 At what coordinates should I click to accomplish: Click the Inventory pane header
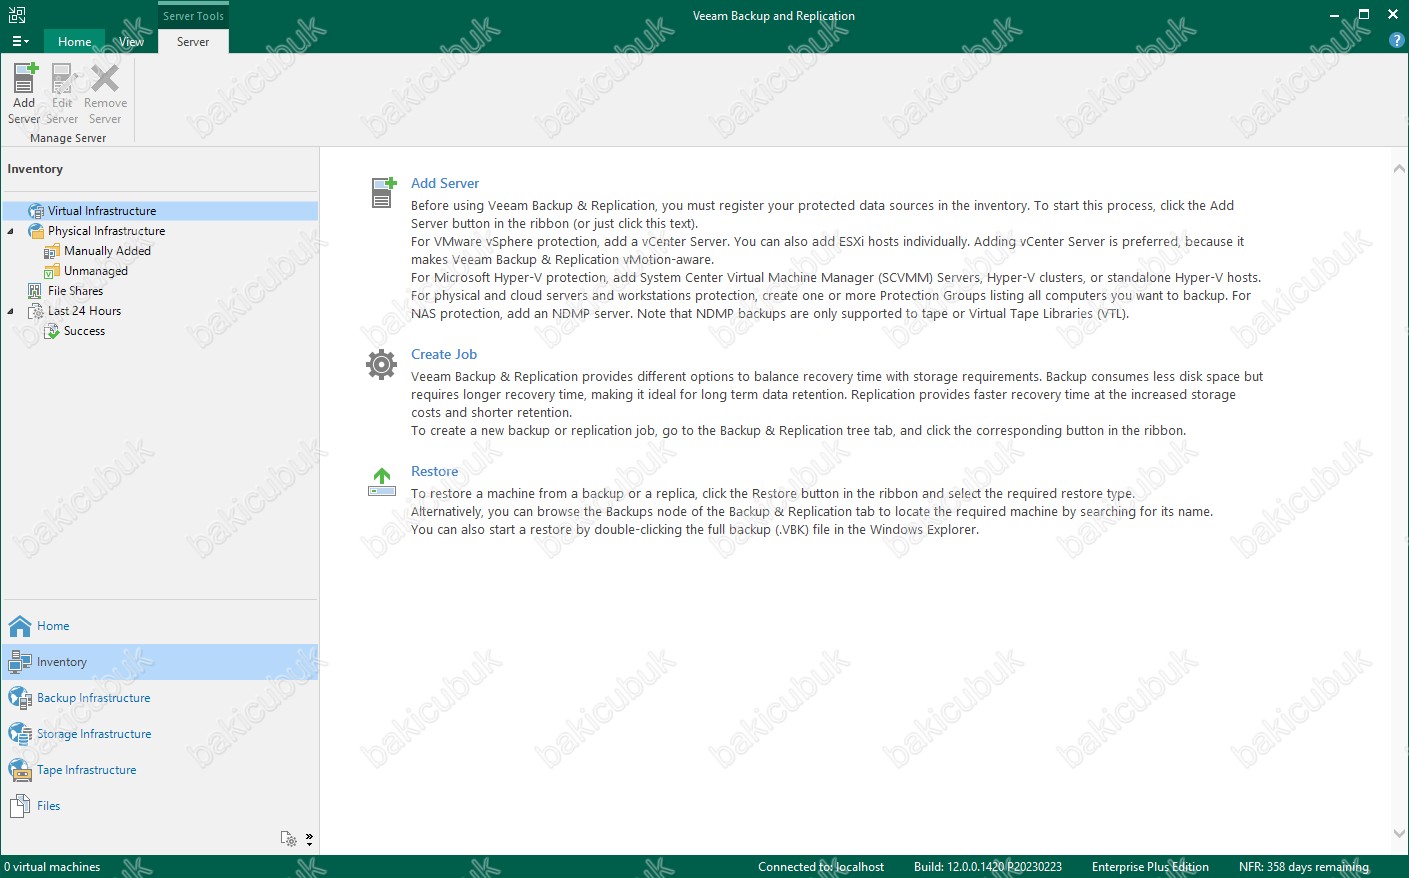[x=35, y=169]
